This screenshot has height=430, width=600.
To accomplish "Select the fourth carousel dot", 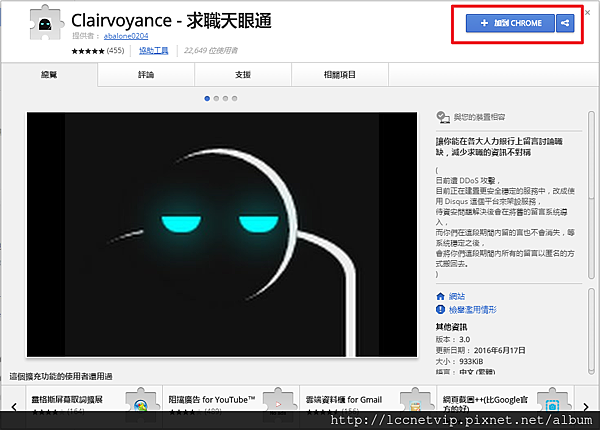I will (235, 98).
